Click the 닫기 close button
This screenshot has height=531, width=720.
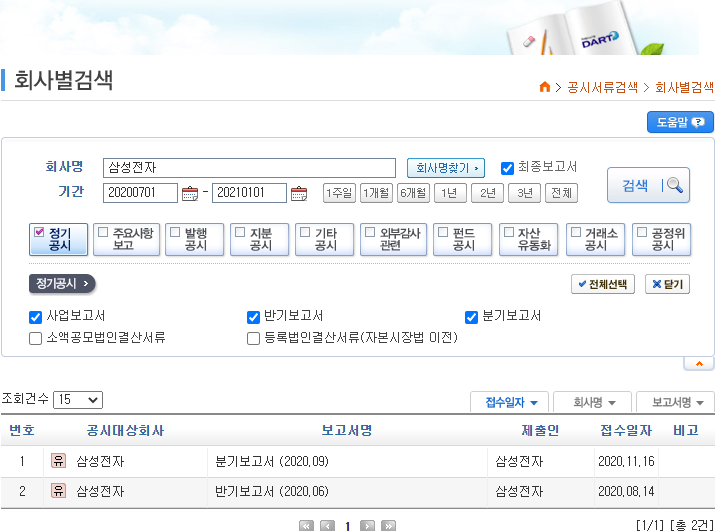coord(668,284)
